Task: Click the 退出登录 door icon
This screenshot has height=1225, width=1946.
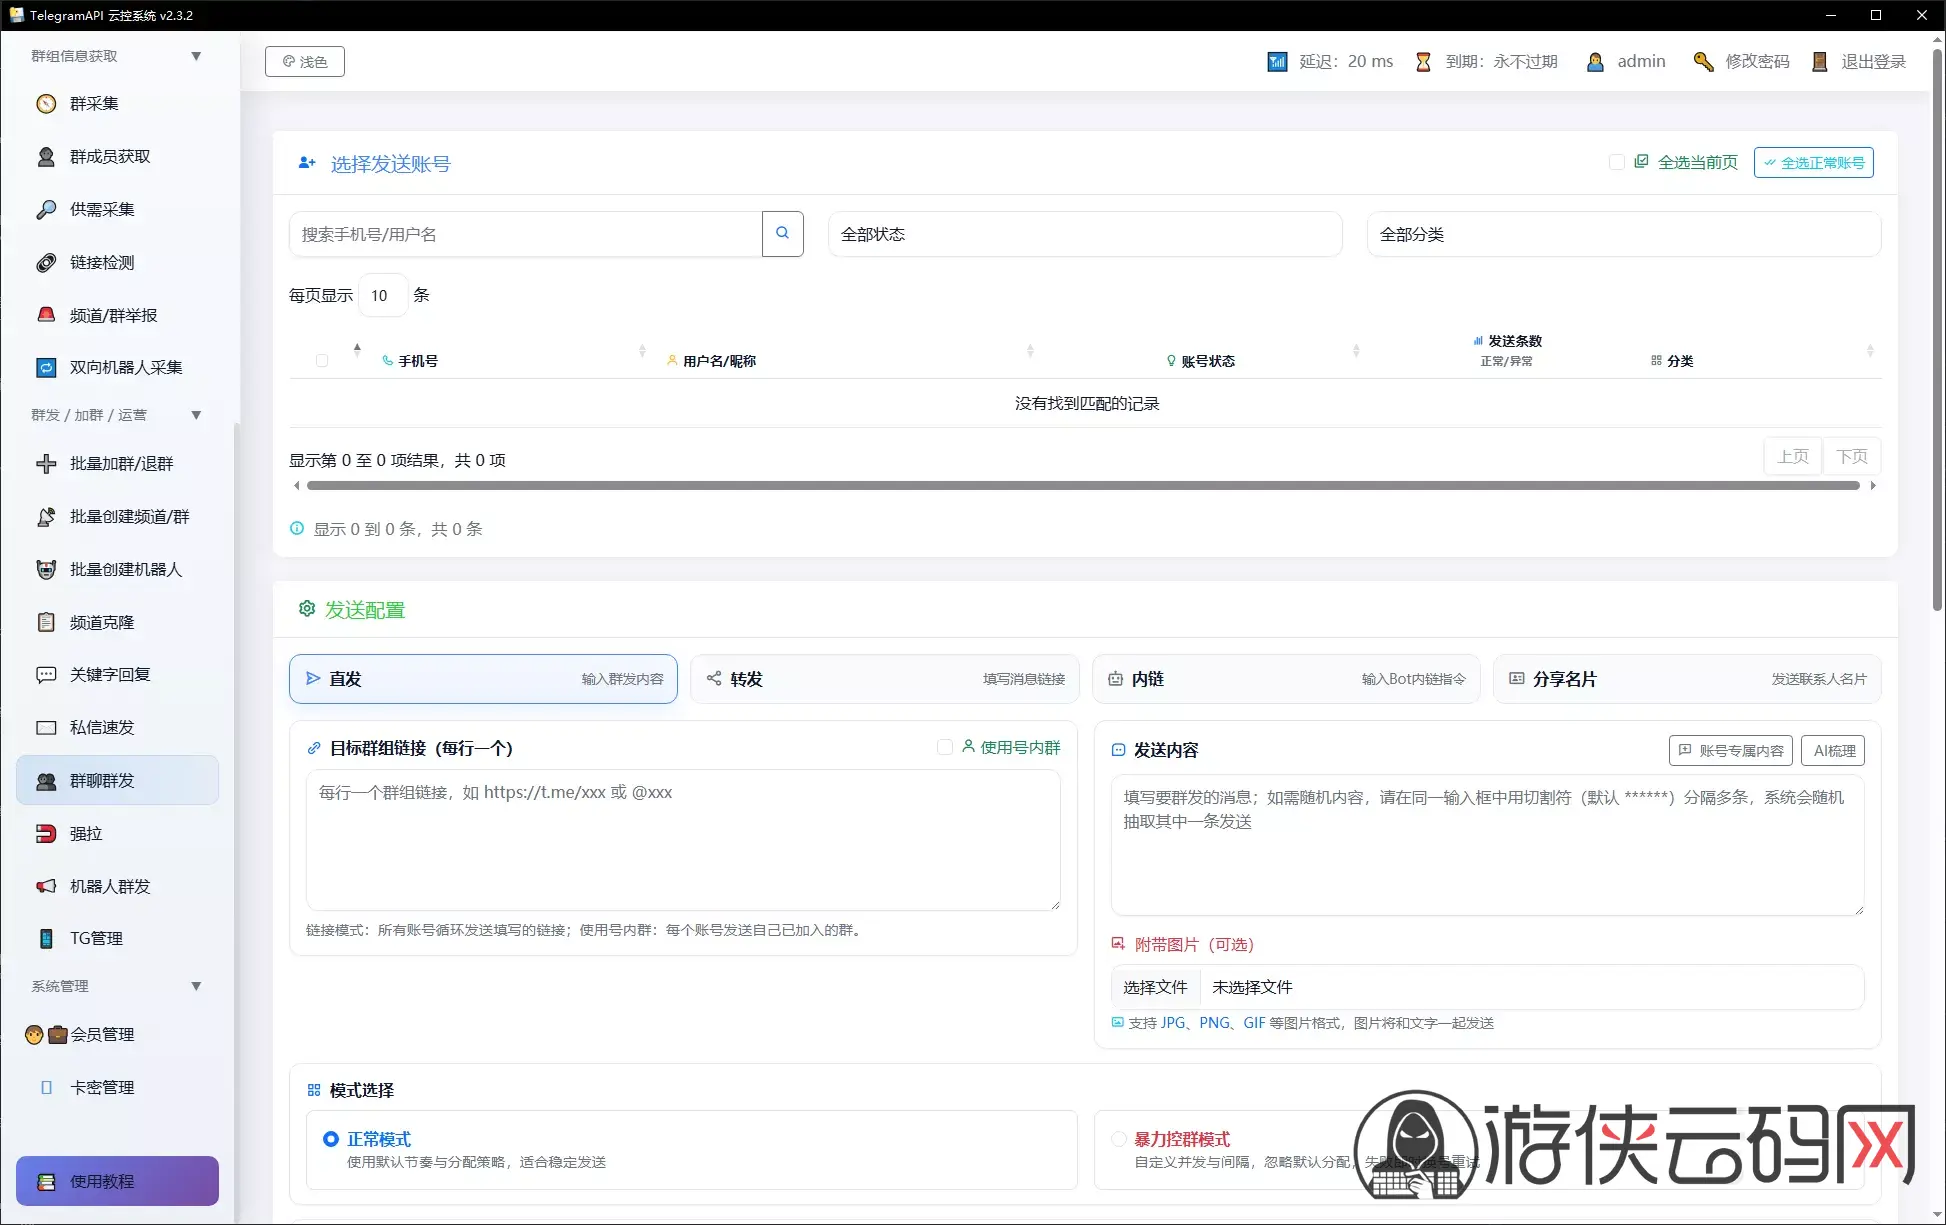Action: coord(1820,62)
